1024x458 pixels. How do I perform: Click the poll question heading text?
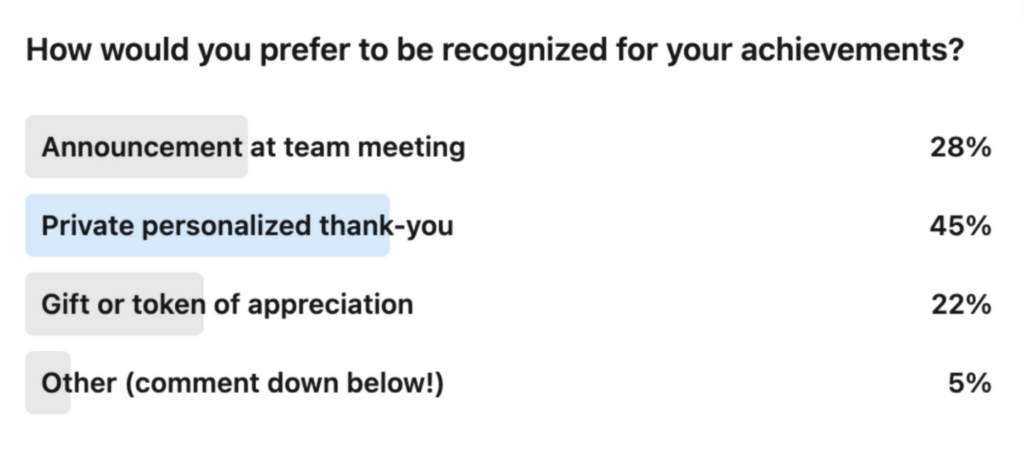point(493,51)
